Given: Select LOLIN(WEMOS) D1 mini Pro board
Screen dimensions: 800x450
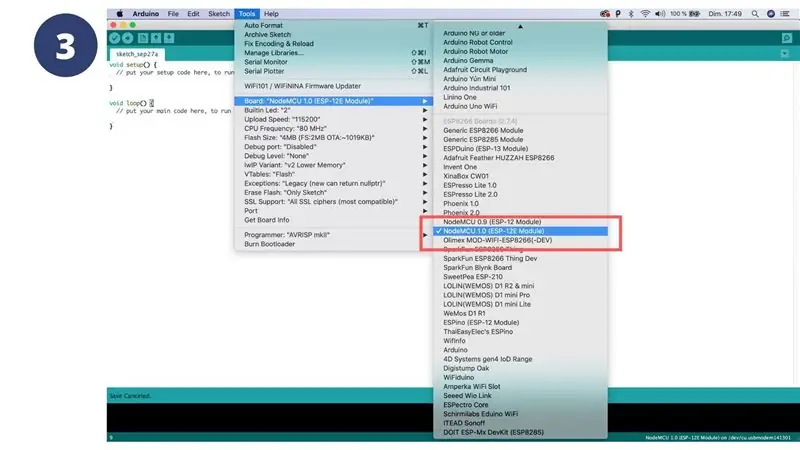Looking at the screenshot, I should pos(520,295).
